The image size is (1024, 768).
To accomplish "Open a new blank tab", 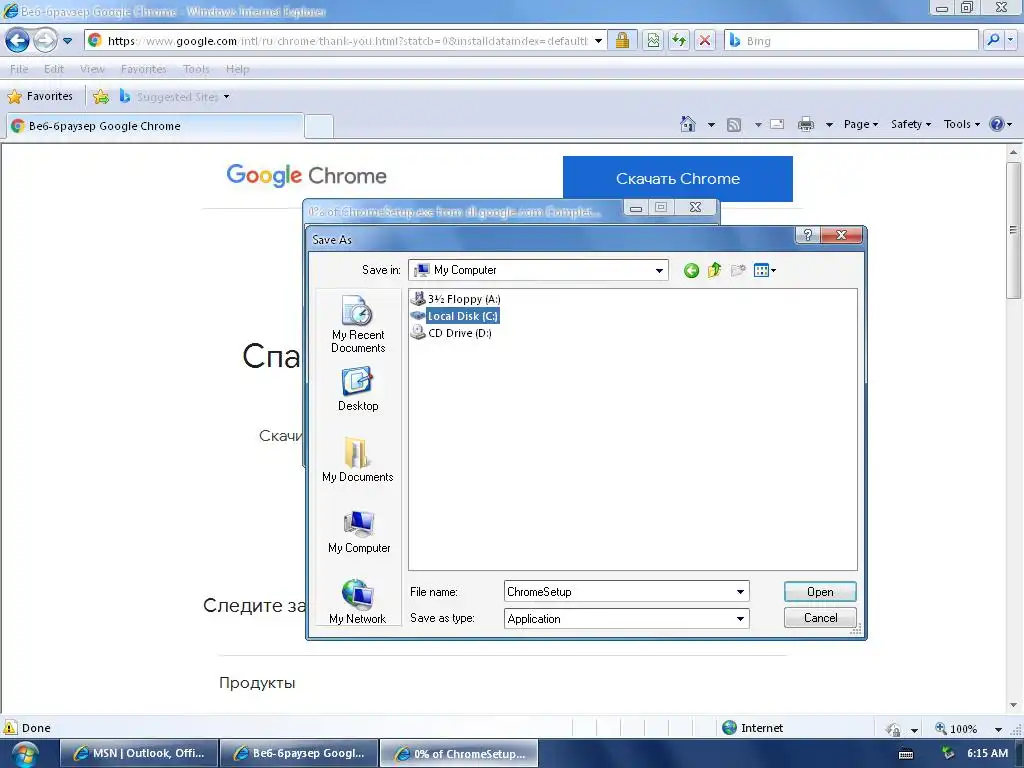I will tap(319, 126).
